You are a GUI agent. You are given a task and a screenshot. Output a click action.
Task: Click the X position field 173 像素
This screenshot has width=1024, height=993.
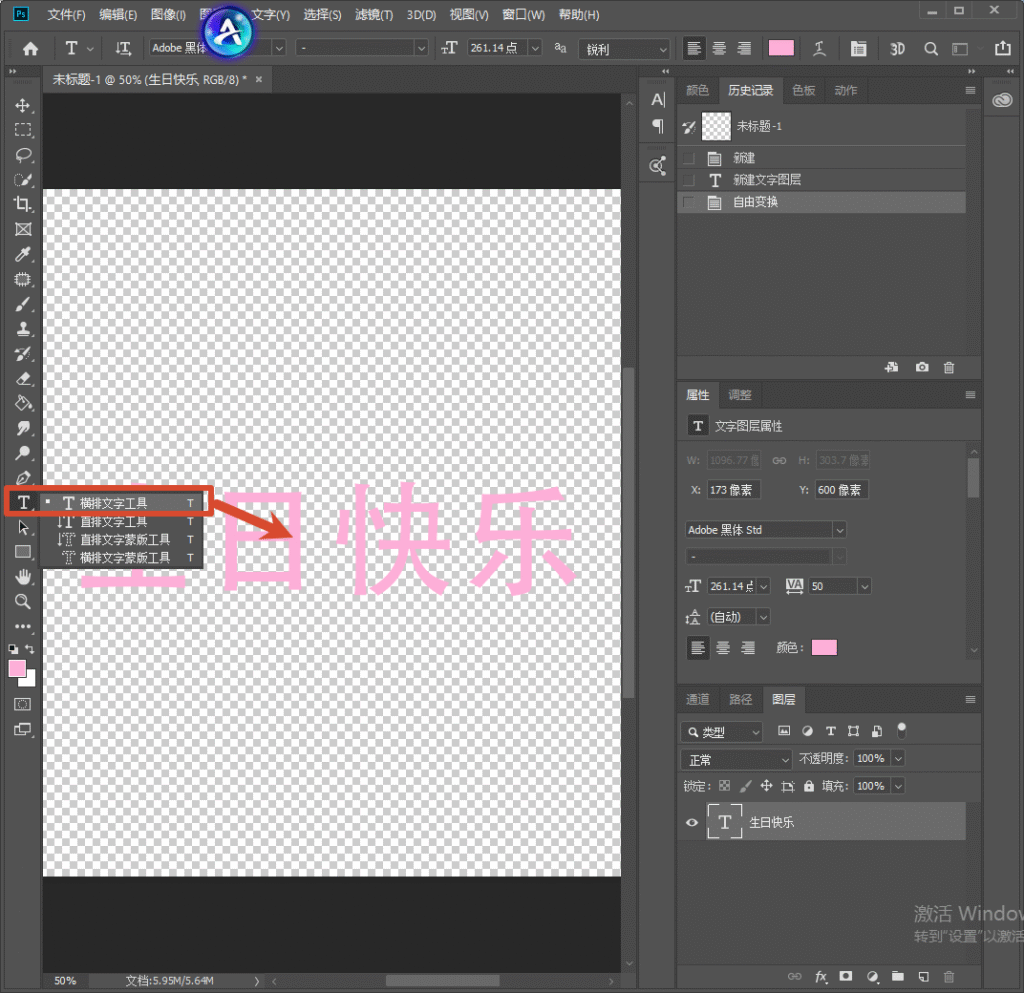(x=734, y=490)
